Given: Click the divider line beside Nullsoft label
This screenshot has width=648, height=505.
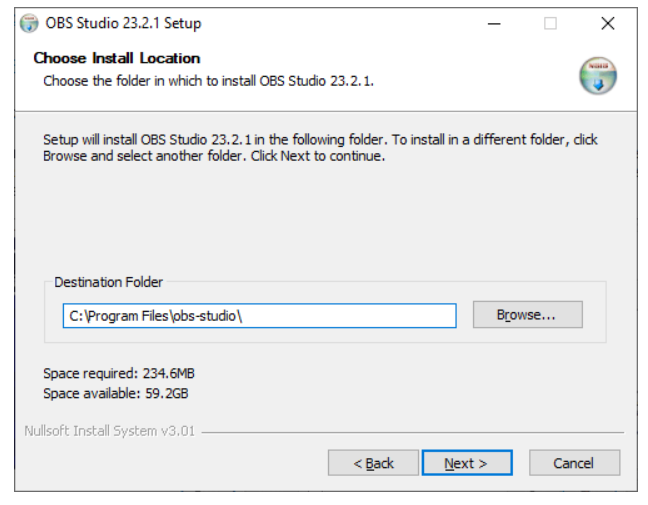Looking at the screenshot, I should pos(410,432).
